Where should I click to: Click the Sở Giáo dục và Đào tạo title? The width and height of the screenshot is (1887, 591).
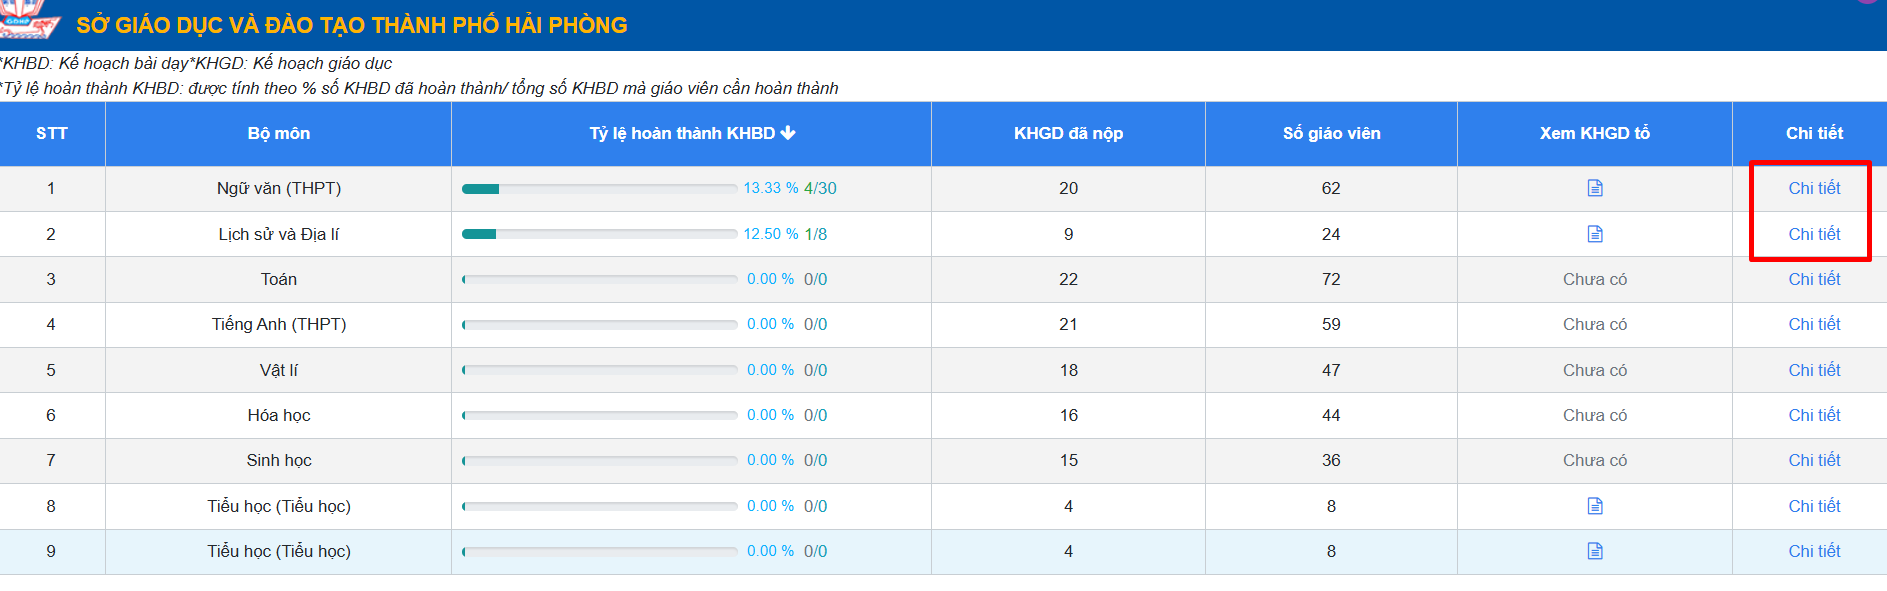(x=351, y=25)
